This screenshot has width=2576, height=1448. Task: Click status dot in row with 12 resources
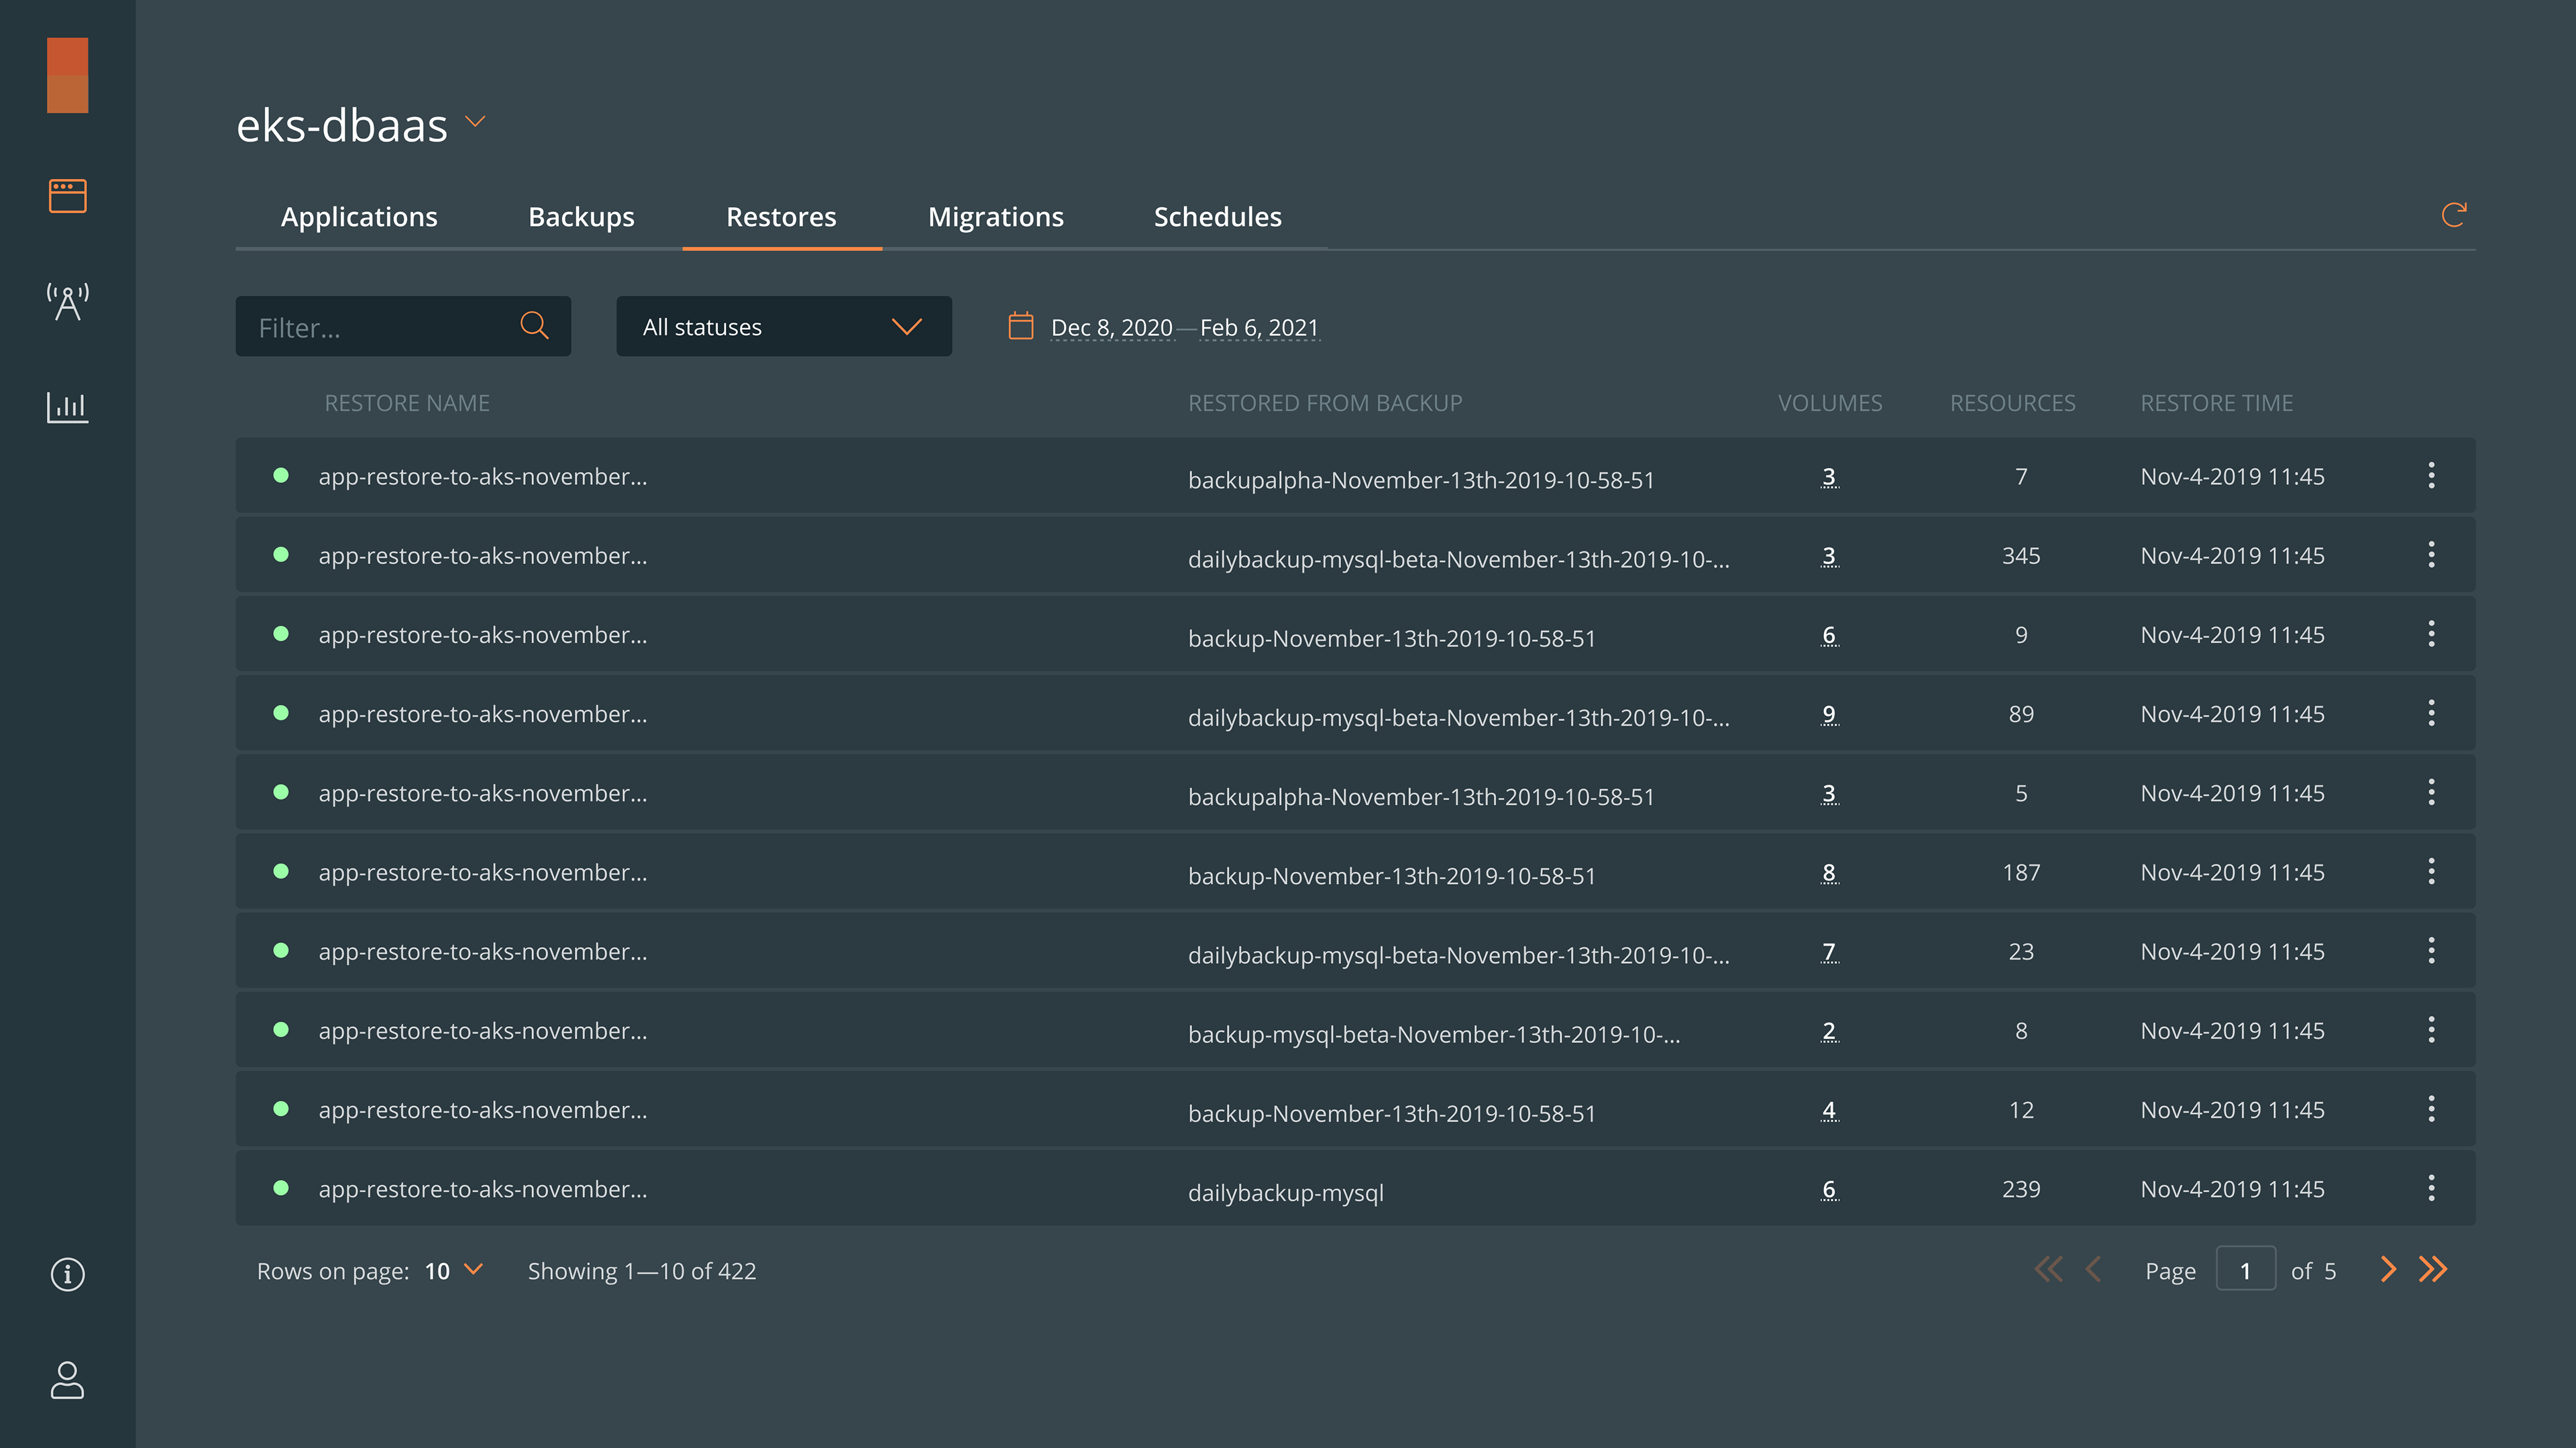281,1108
